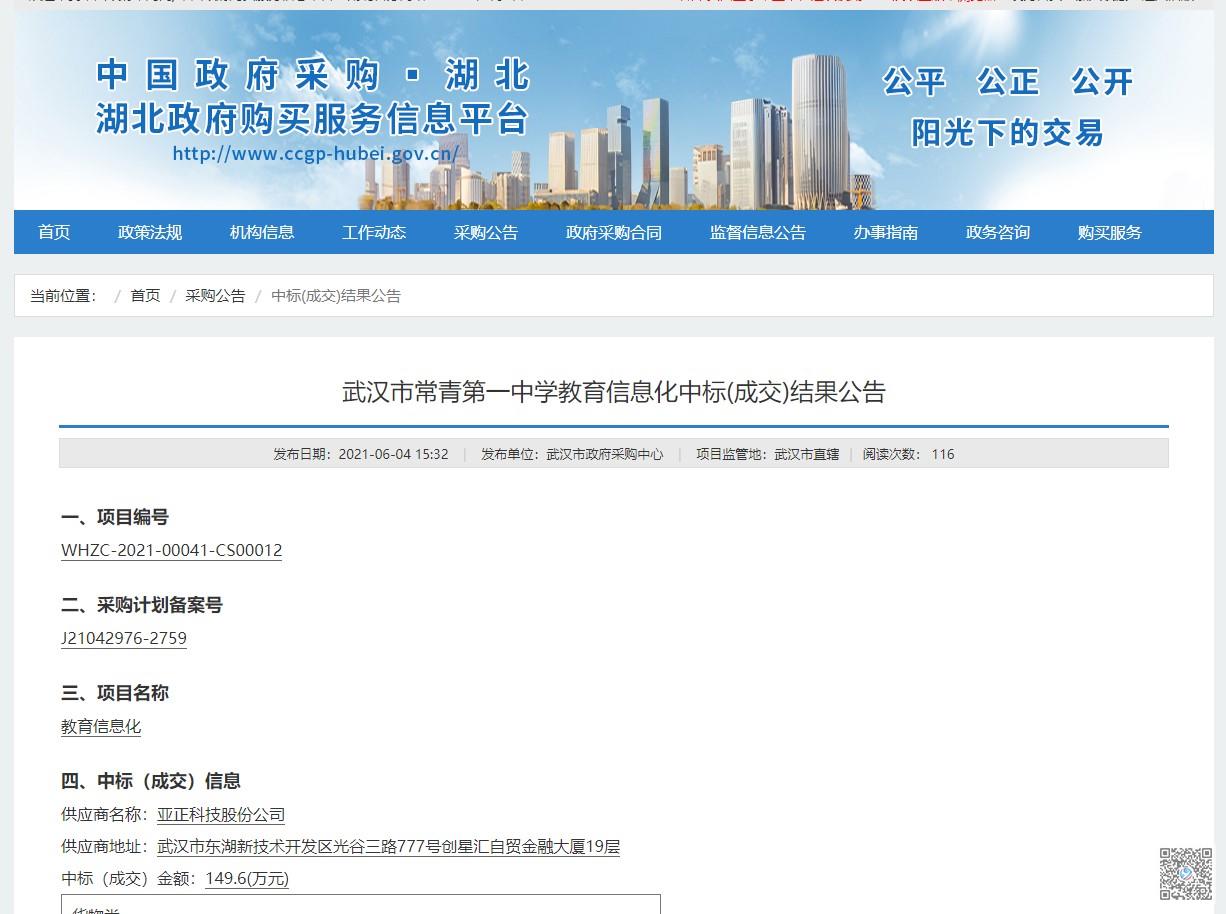Open 购买服务 in the navigation bar
This screenshot has height=914, width=1226.
[x=1110, y=232]
